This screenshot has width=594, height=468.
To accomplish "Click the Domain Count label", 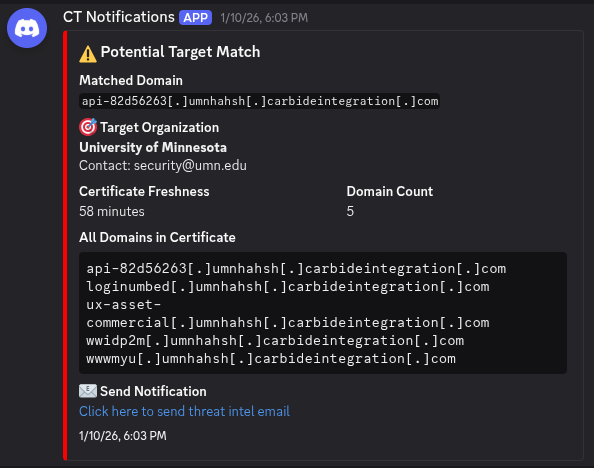I will (389, 191).
